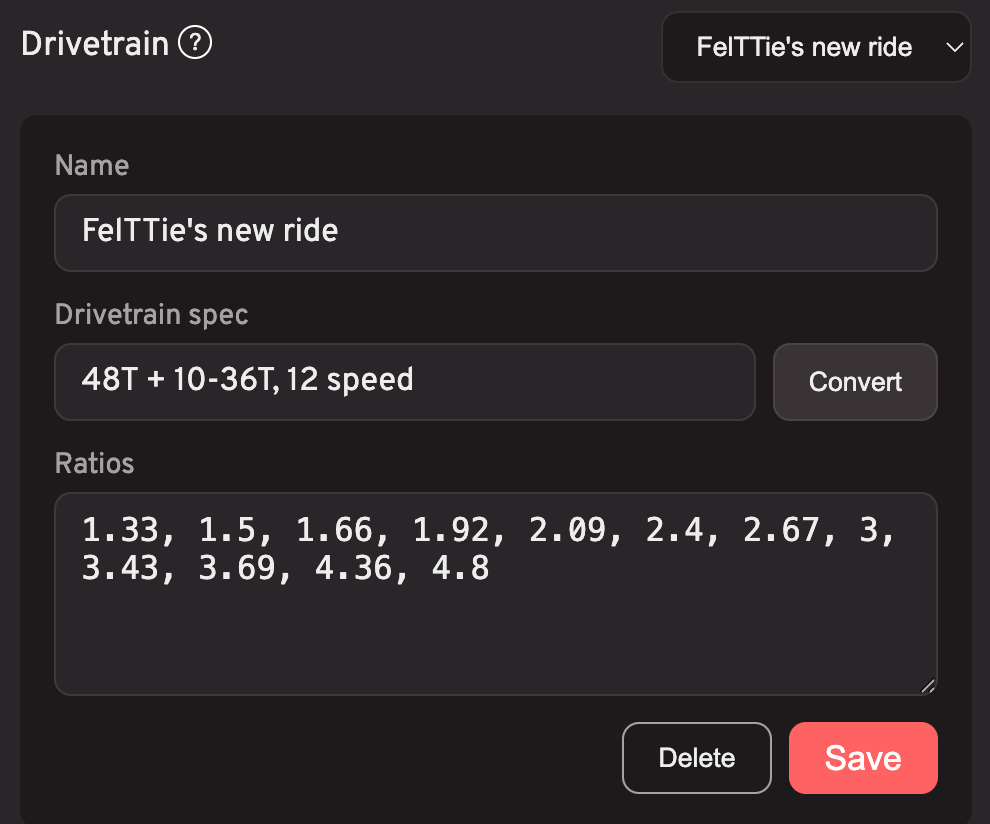Place cursor on the 4.8 ratio value
This screenshot has width=990, height=824.
[460, 568]
